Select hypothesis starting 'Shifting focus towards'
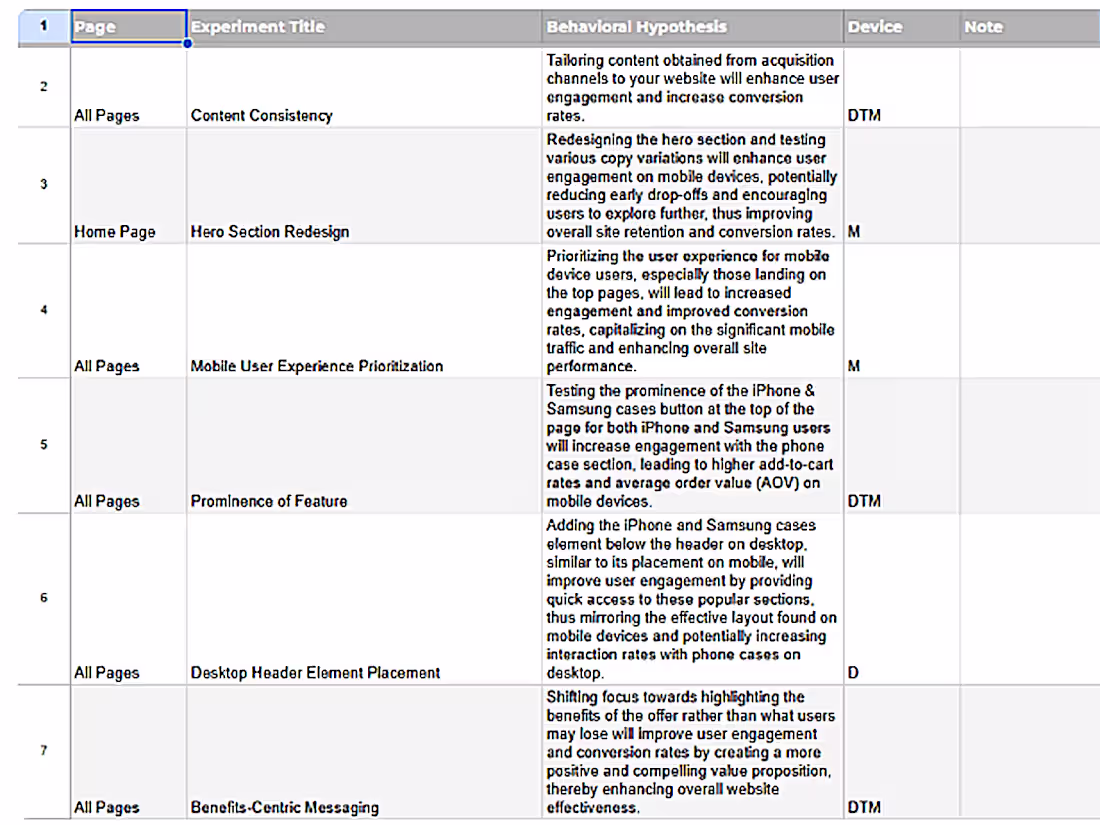The width and height of the screenshot is (1100, 825). click(692, 751)
